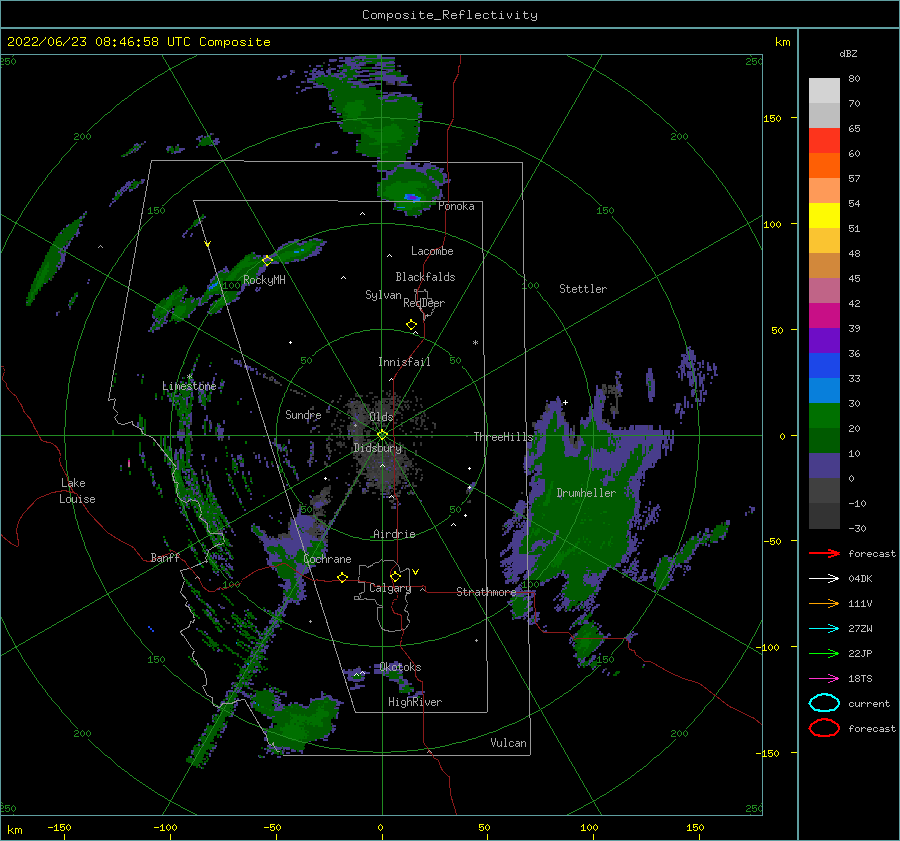Click the 'current' legend label text
Screen dimensions: 900x841
[869, 703]
